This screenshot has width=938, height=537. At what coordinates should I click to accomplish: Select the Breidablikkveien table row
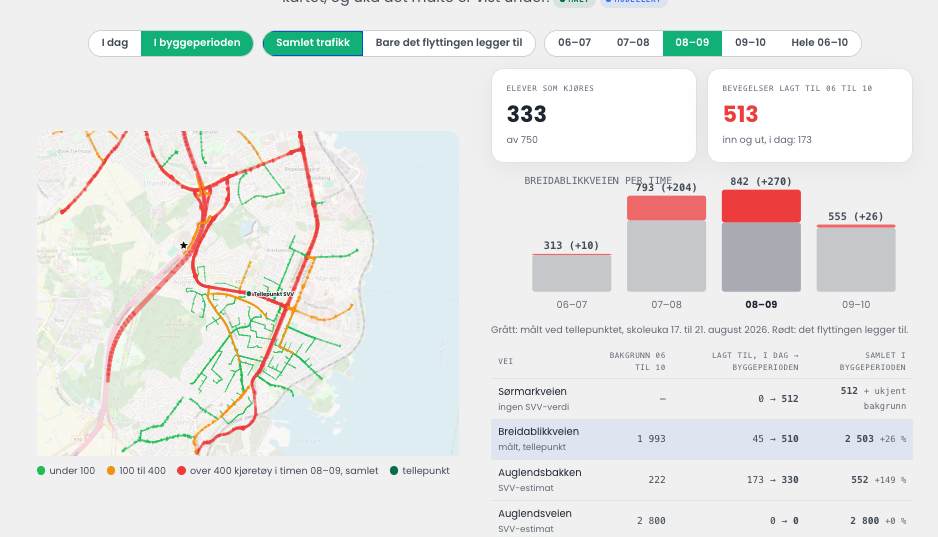click(702, 439)
